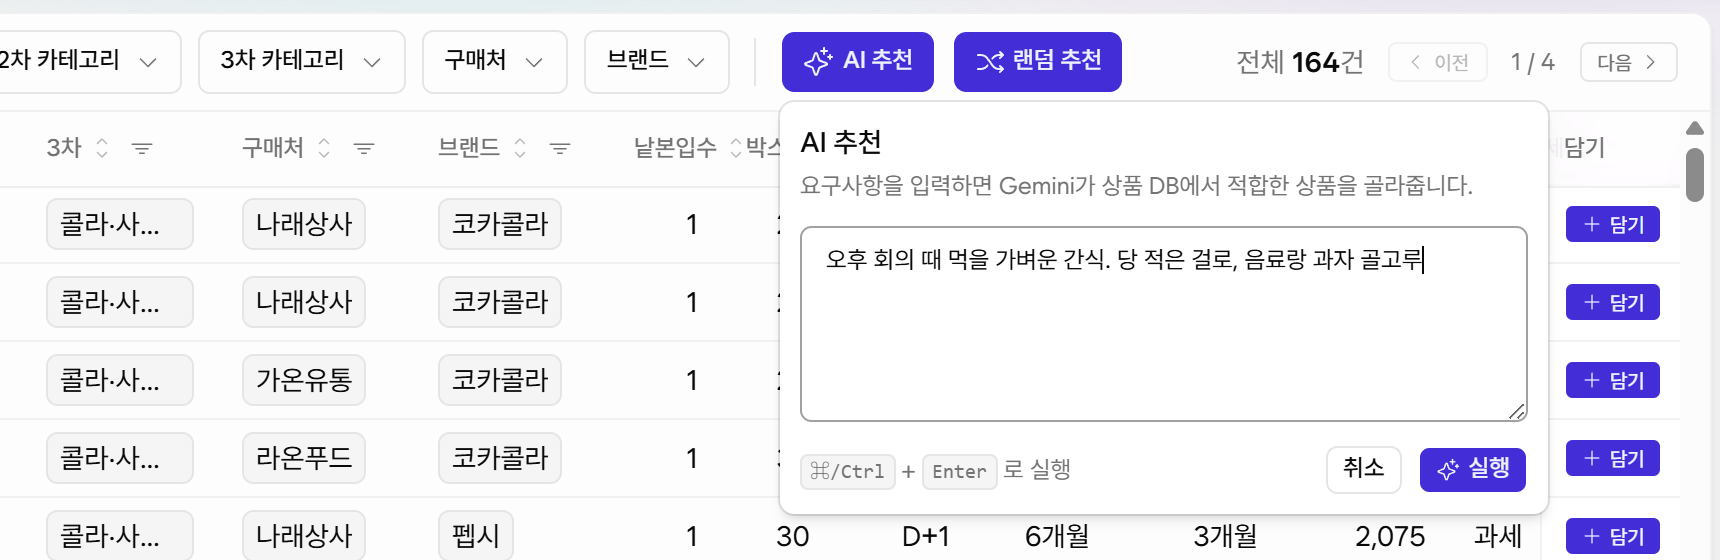The image size is (1720, 560).
Task: Open filter for 3차 column
Action: pos(142,148)
